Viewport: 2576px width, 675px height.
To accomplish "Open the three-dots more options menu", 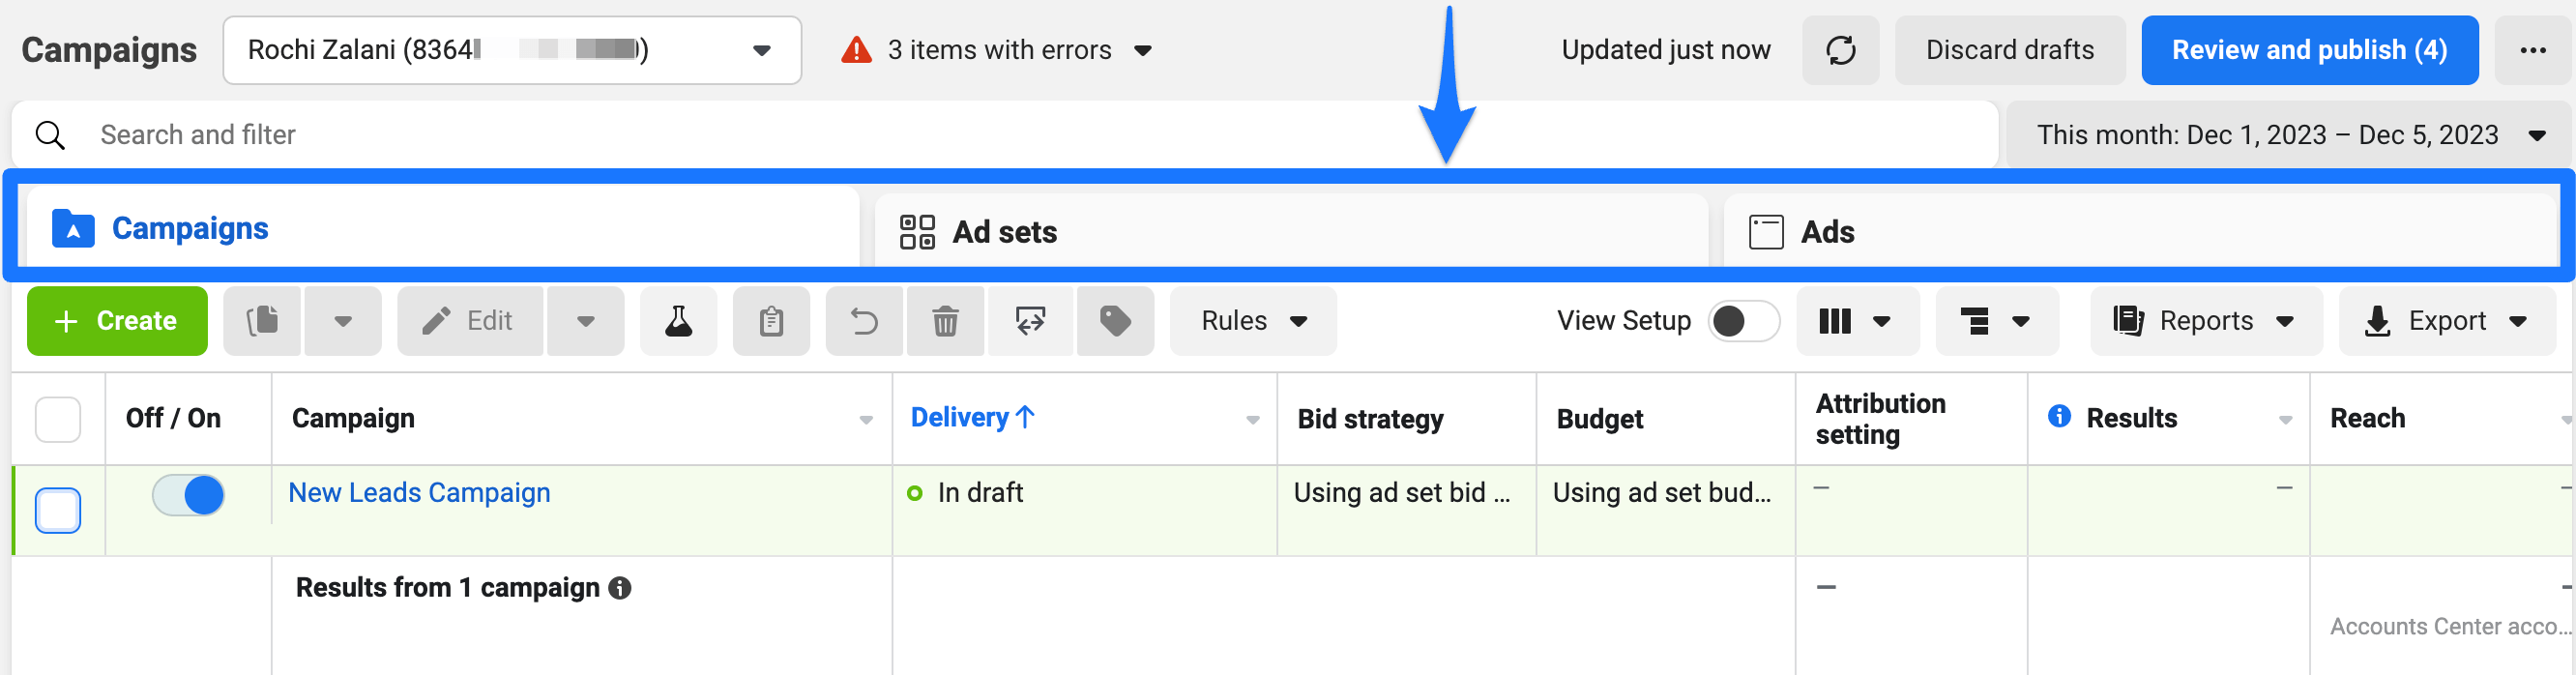I will coord(2532,50).
